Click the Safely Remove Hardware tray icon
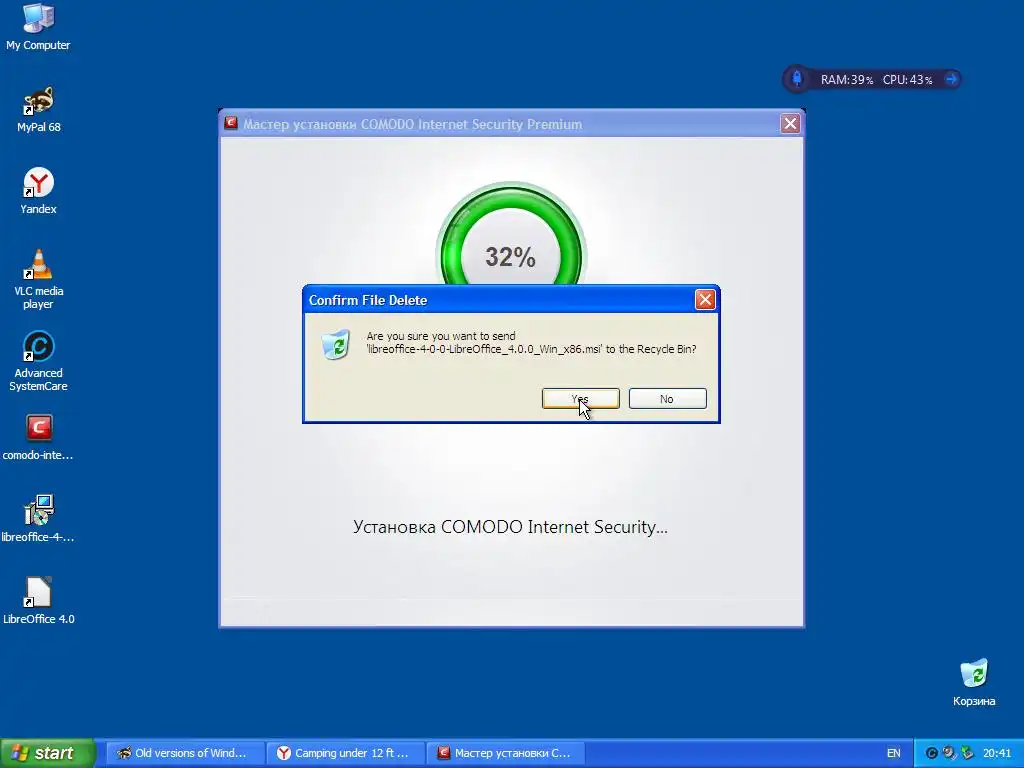Image resolution: width=1024 pixels, height=768 pixels. point(967,753)
